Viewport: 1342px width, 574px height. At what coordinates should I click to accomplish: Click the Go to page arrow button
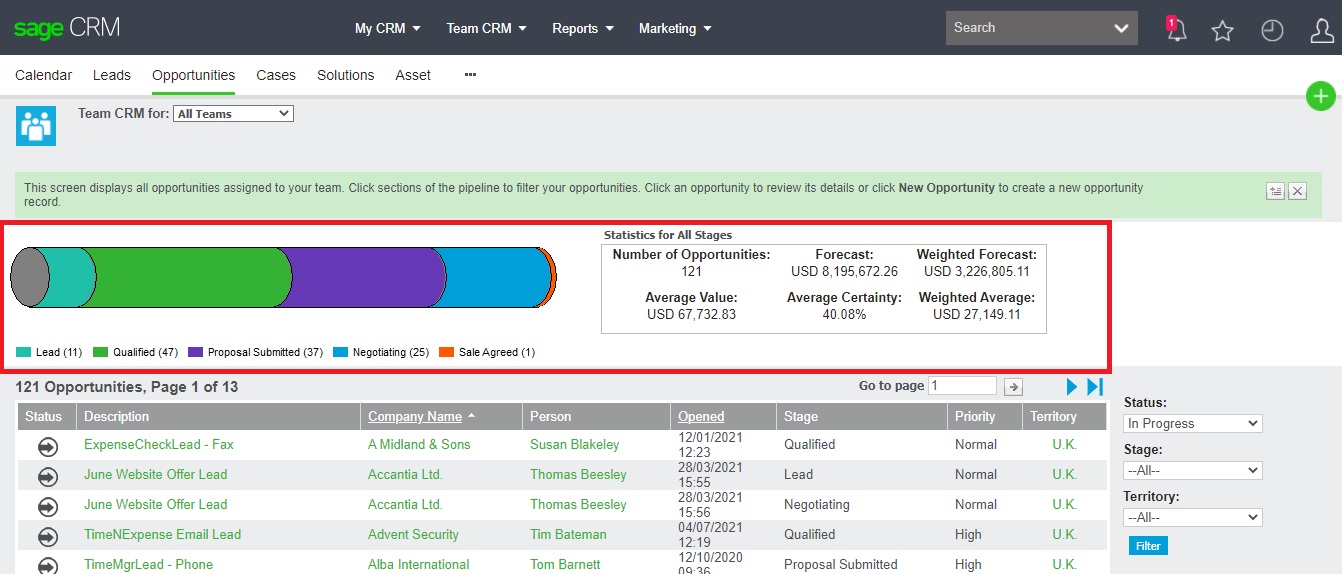pos(1013,387)
